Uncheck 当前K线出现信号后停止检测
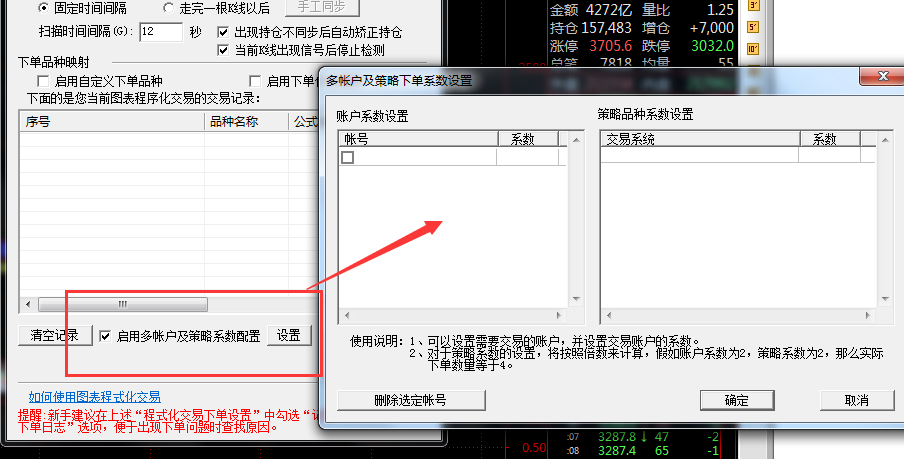Viewport: 904px width, 459px height. click(x=224, y=49)
